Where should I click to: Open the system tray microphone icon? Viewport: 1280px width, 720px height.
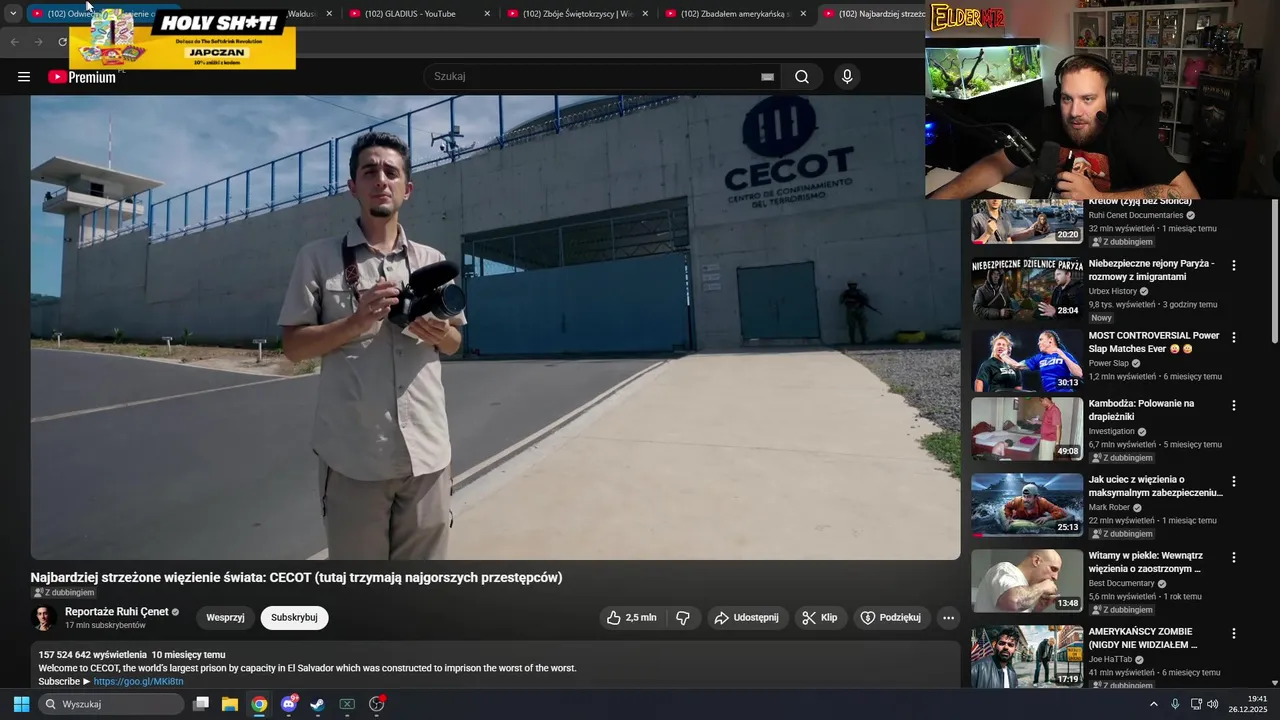pyautogui.click(x=1175, y=704)
